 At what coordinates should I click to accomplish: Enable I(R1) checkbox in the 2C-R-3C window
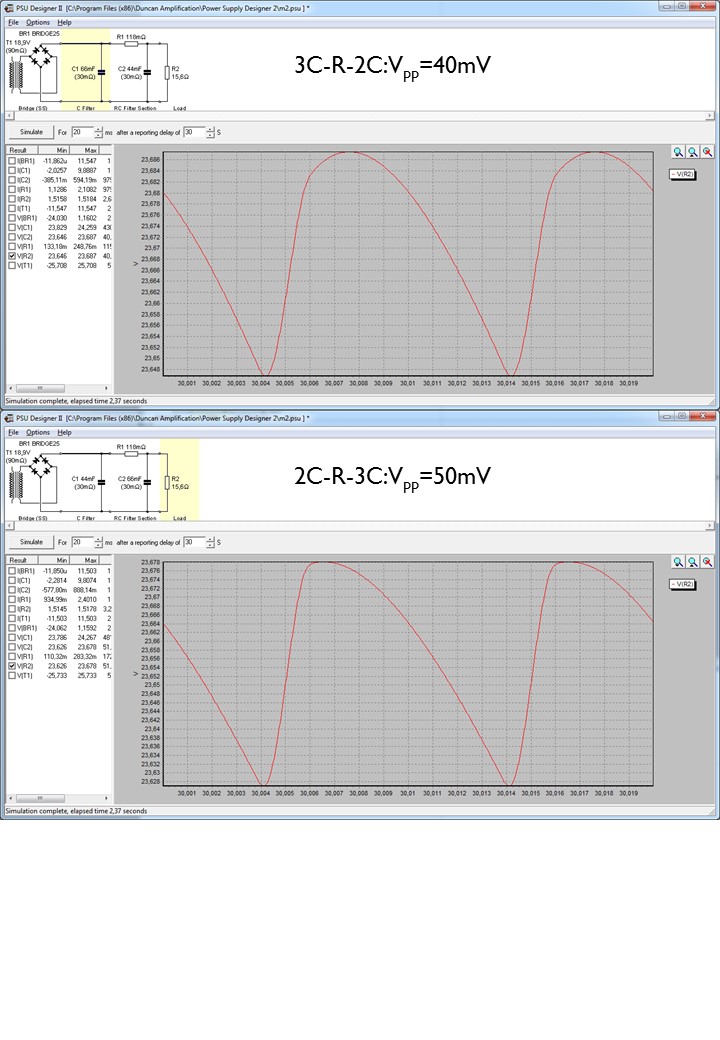12,600
